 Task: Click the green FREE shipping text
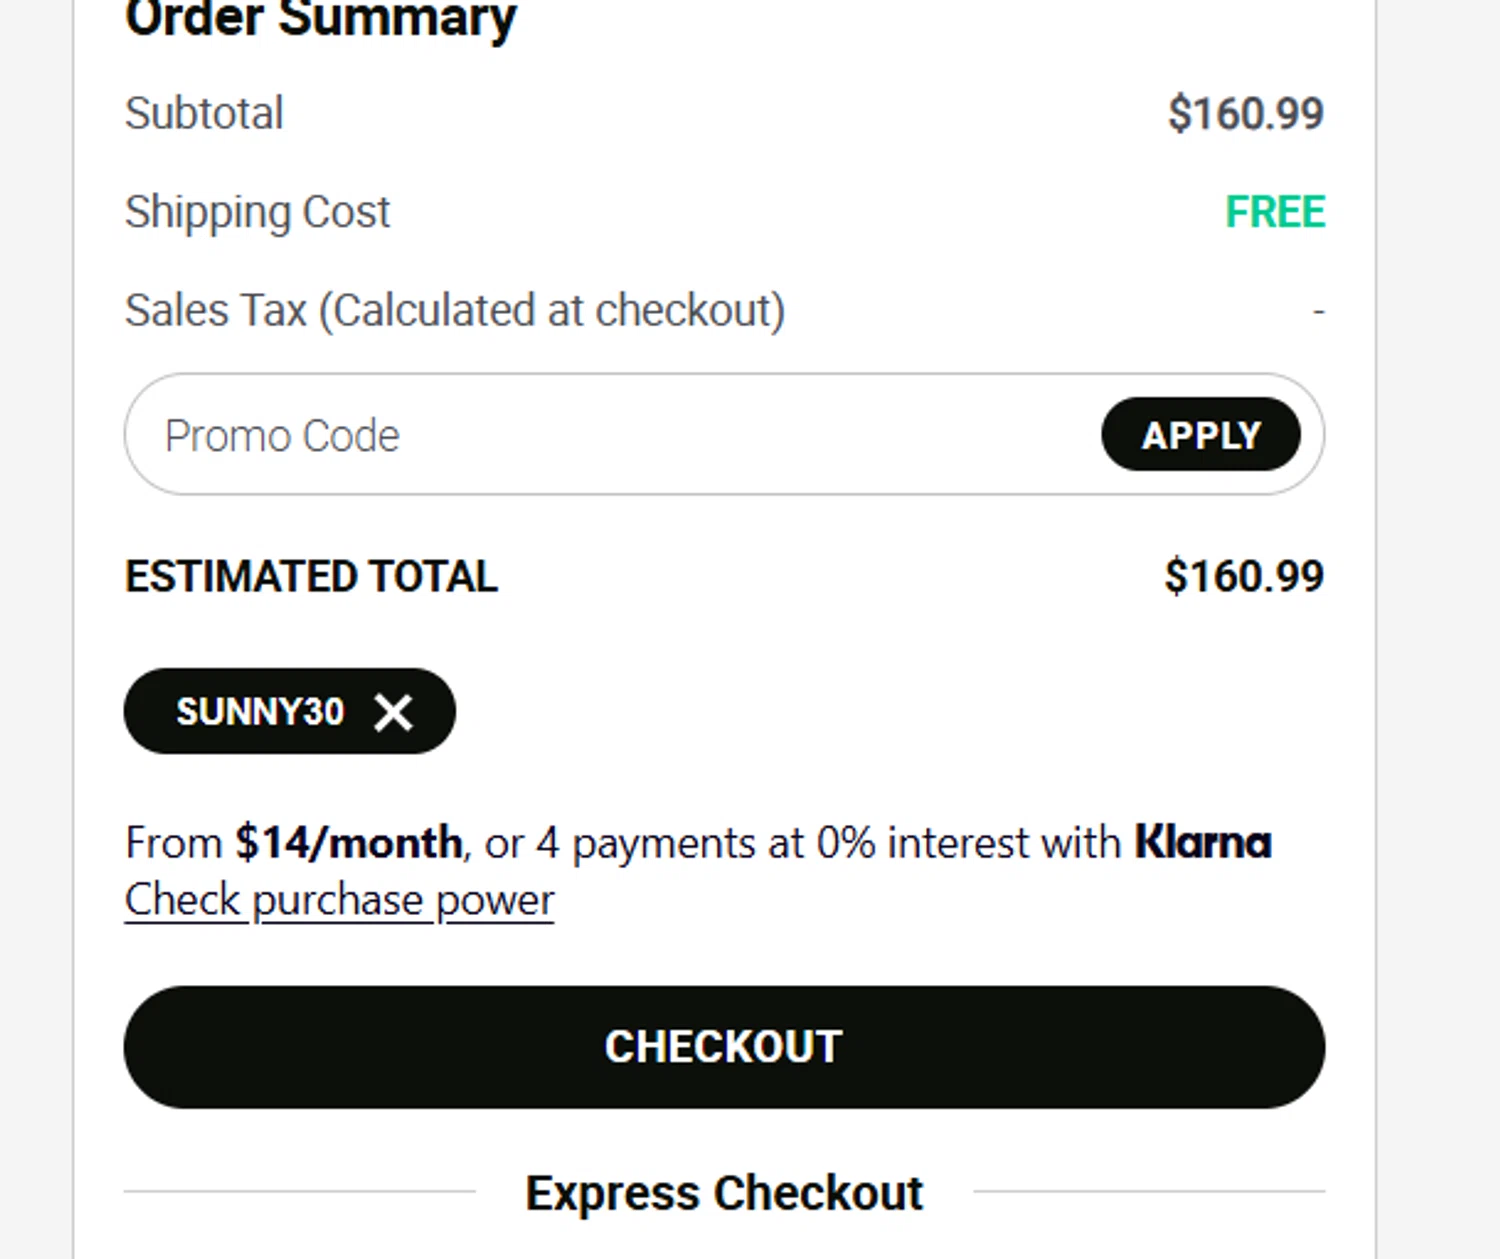coord(1275,212)
